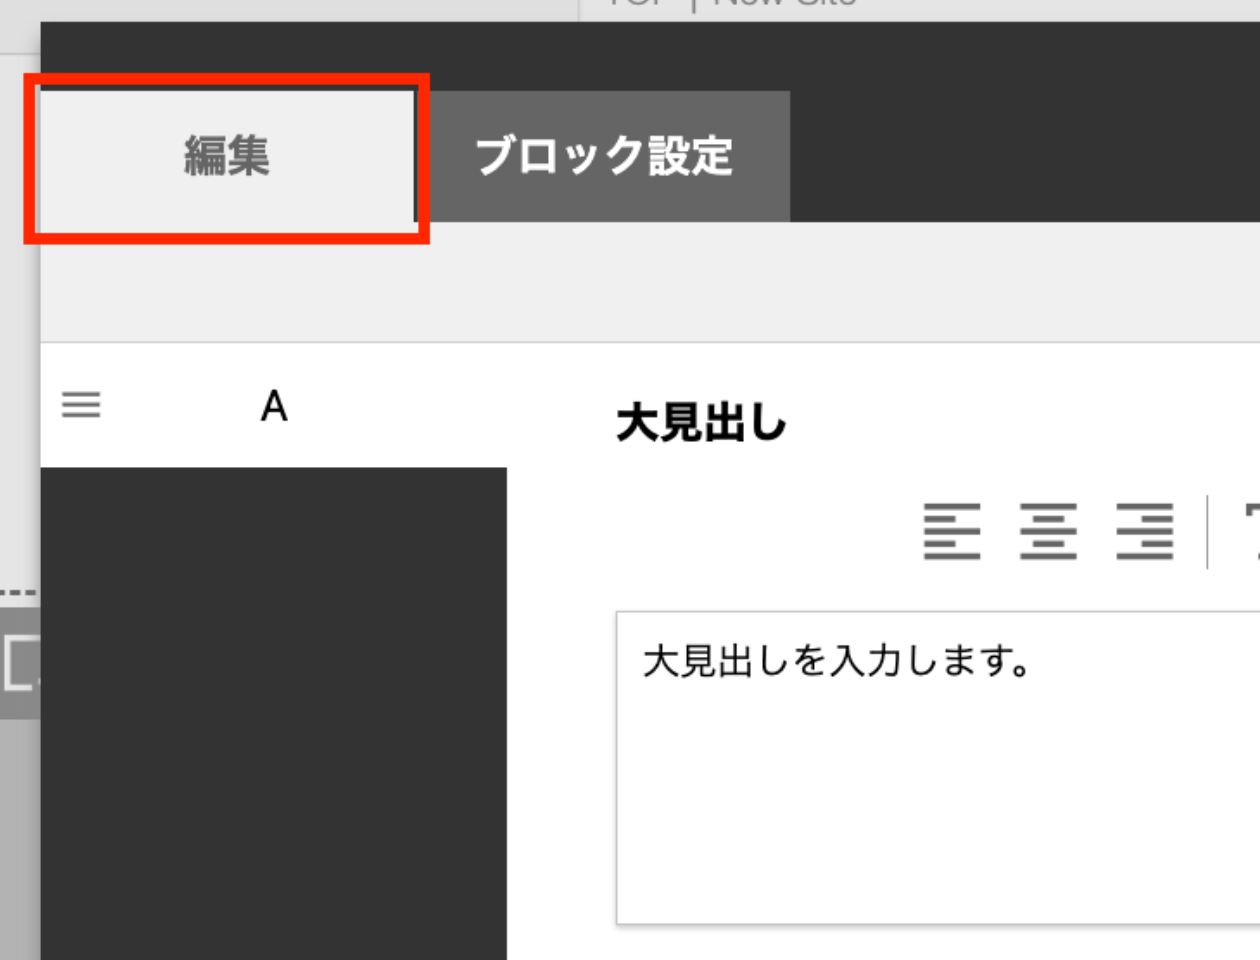The height and width of the screenshot is (960, 1260).
Task: Align heading text to the left
Action: pyautogui.click(x=951, y=531)
